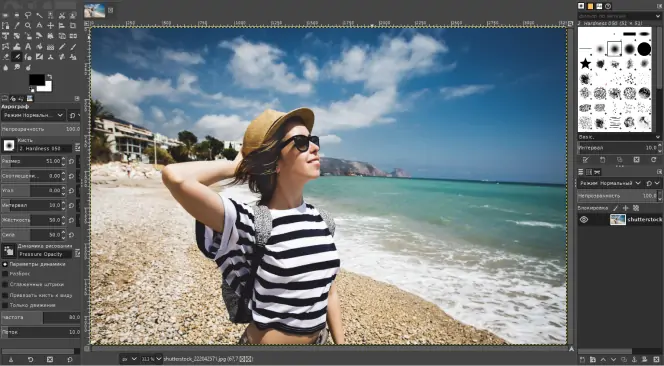
Task: Delete tool preset button
Action: tap(50, 359)
